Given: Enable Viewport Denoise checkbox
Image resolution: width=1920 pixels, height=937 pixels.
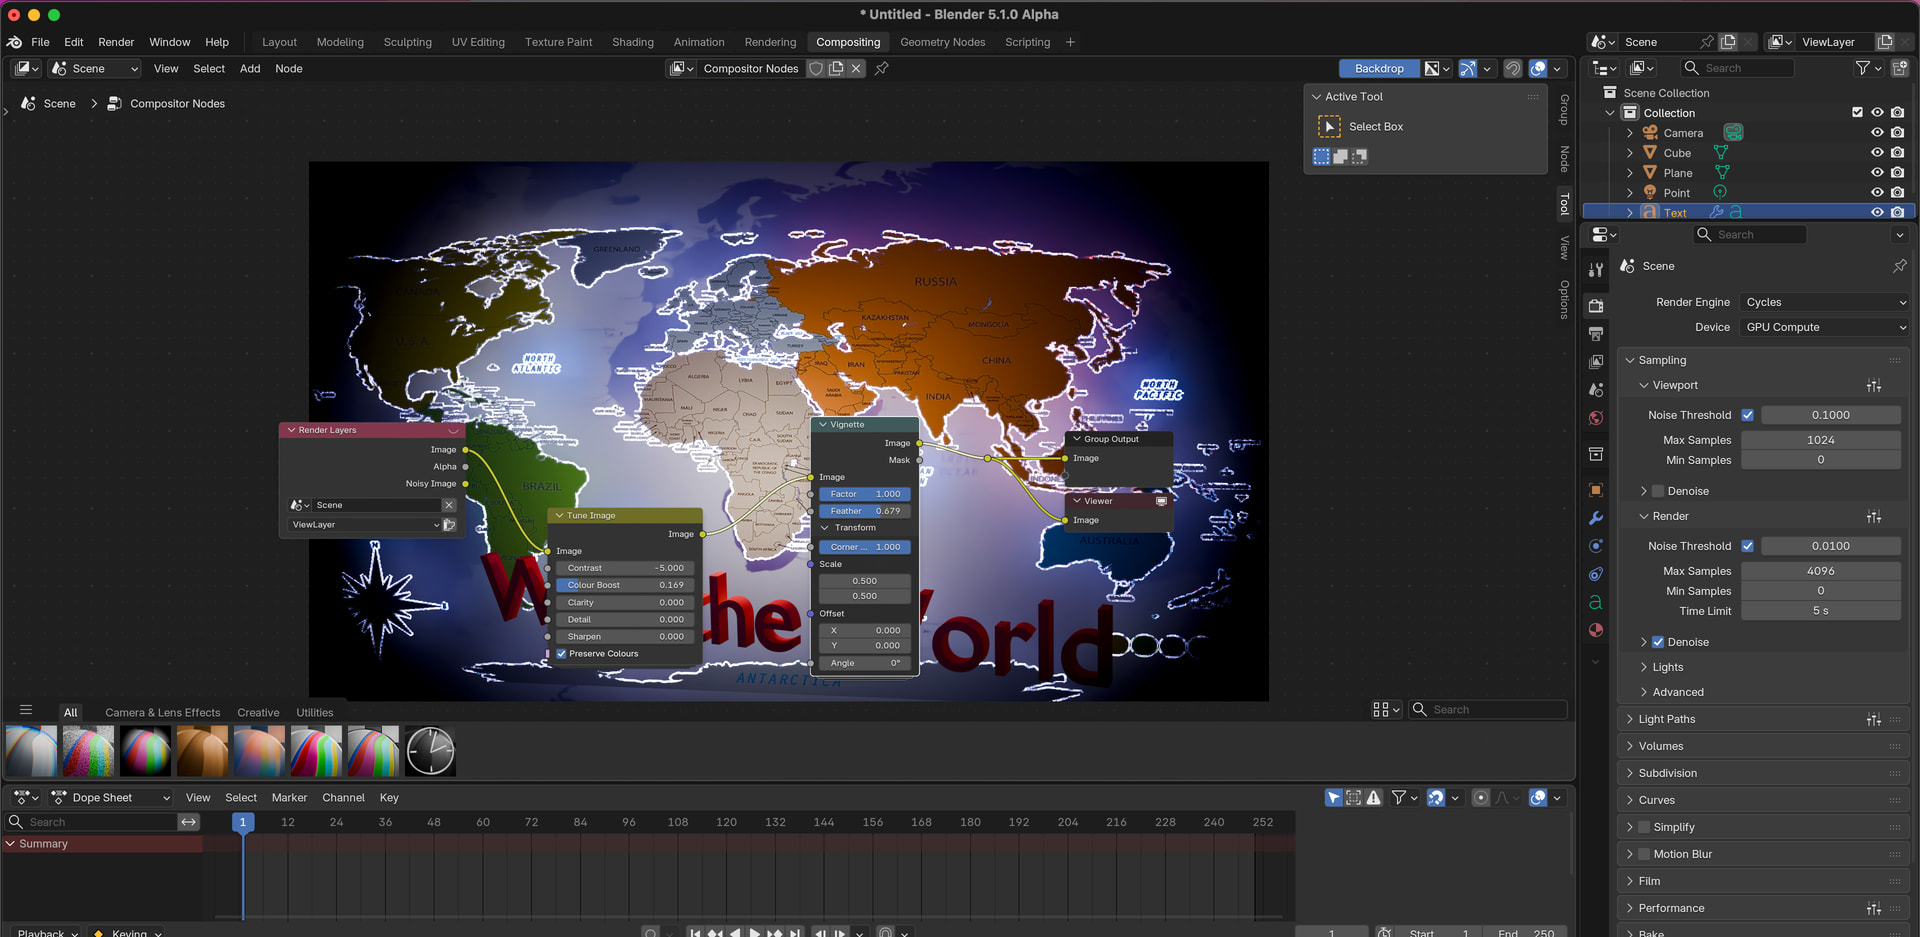Looking at the screenshot, I should (1658, 491).
